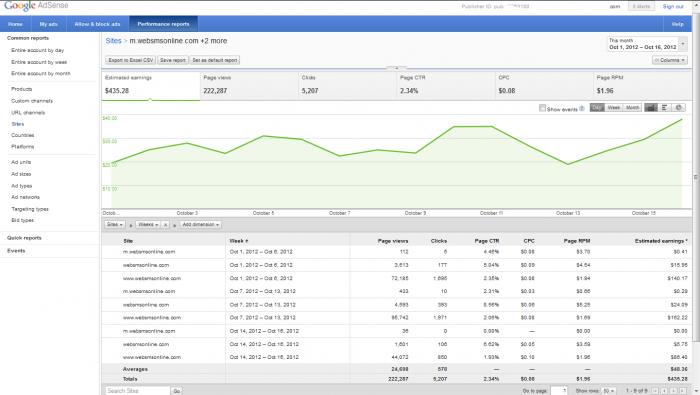700x395 pixels.
Task: Open the Columns dropdown
Action: pyautogui.click(x=670, y=60)
